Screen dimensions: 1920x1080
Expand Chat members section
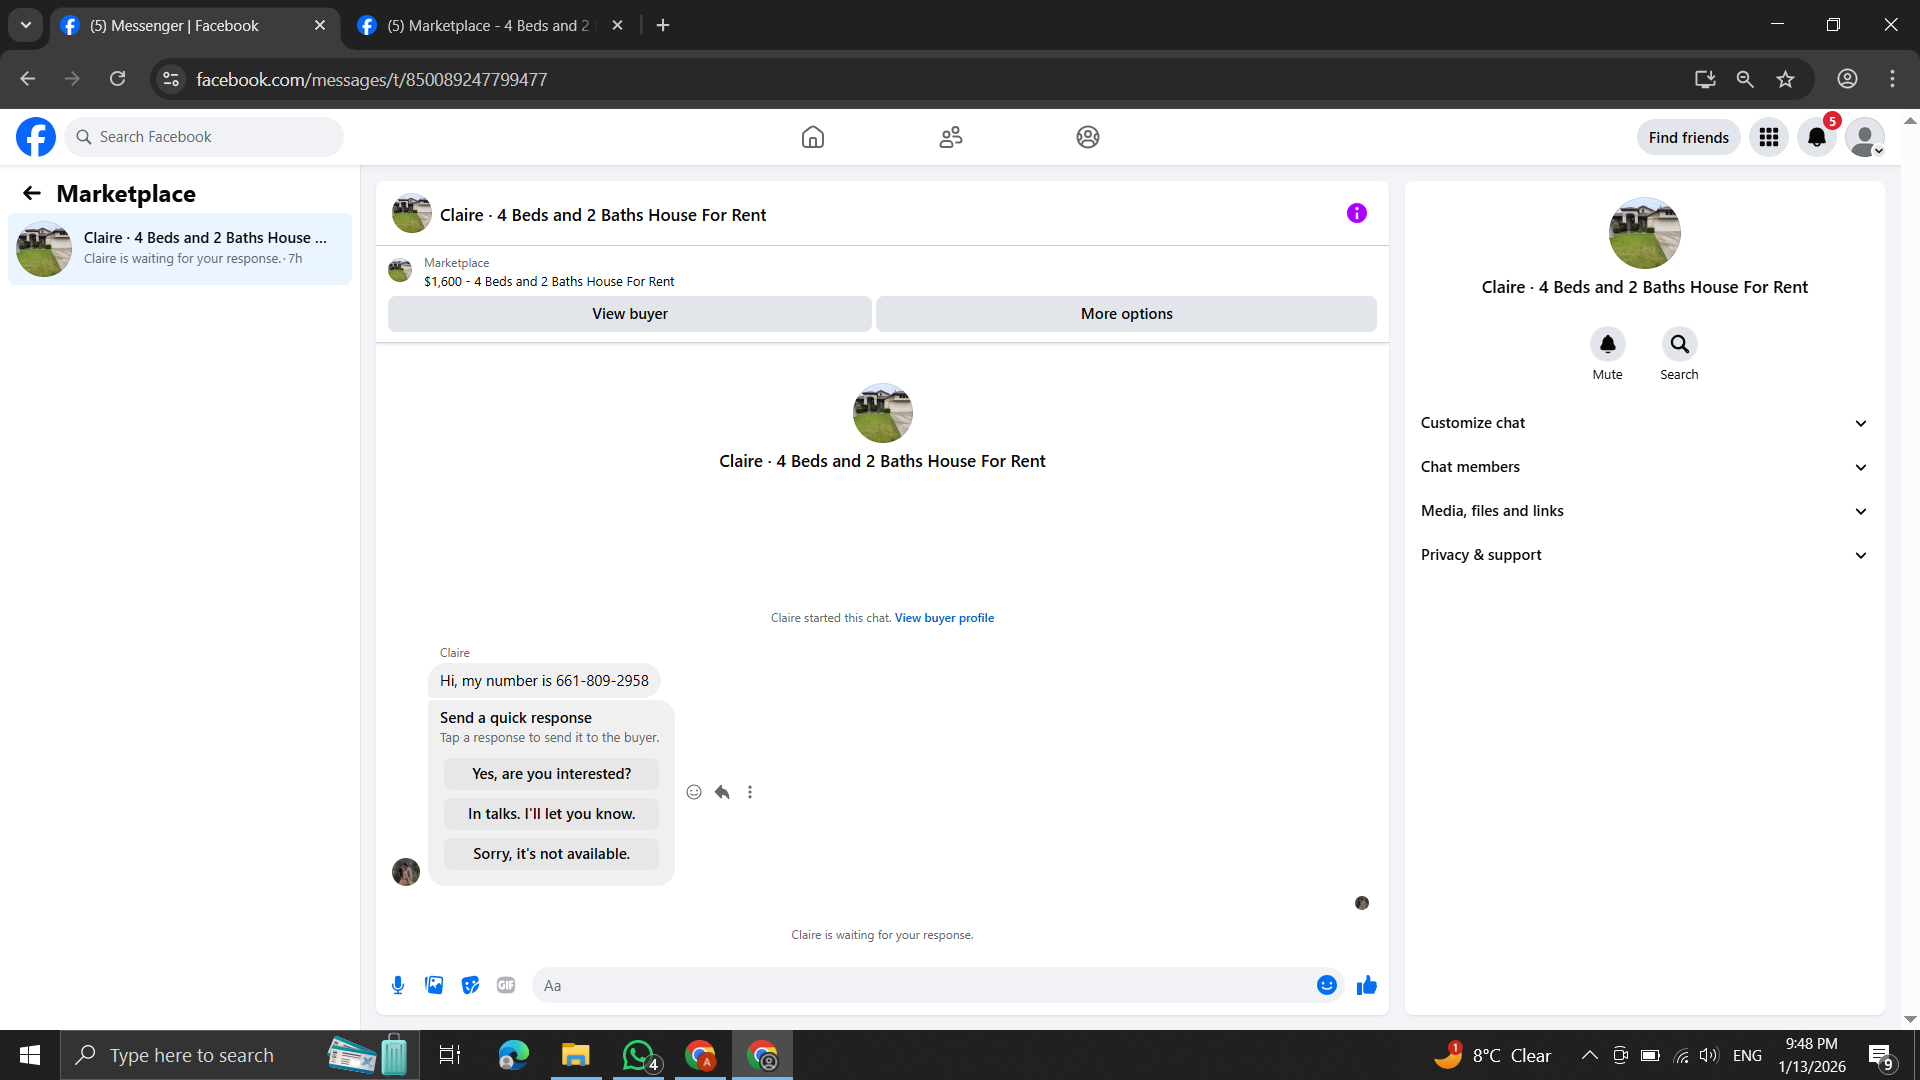point(1644,467)
